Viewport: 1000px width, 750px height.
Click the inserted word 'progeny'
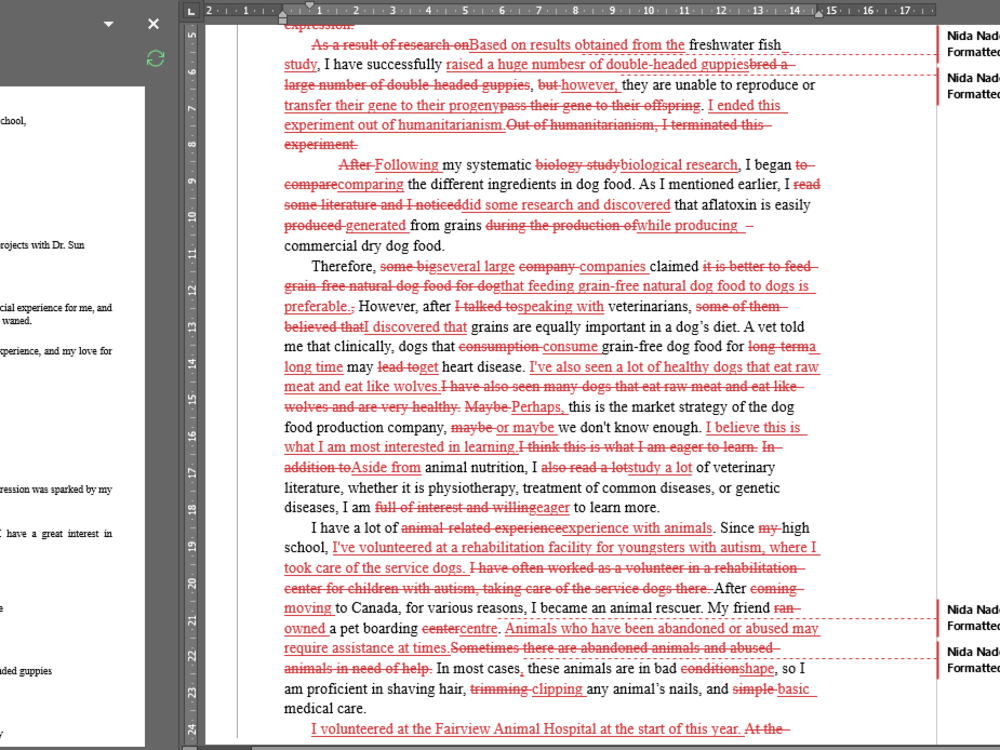click(x=474, y=105)
